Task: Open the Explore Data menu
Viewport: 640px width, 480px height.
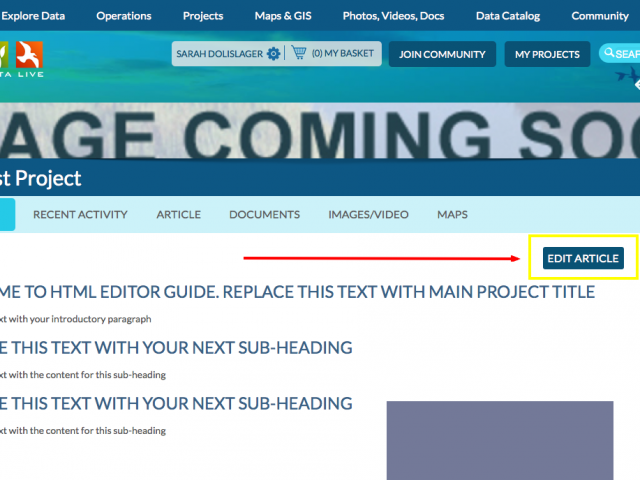Action: (32, 16)
